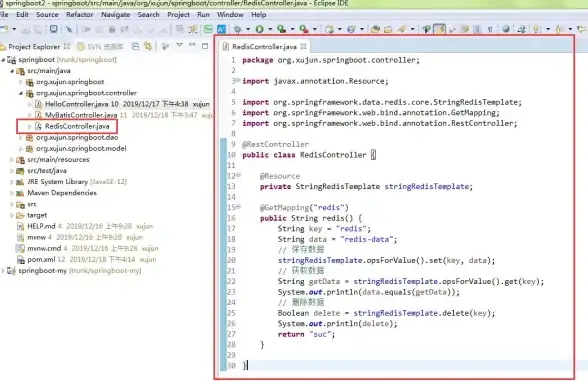
Task: Select the target folder
Action: click(x=37, y=215)
